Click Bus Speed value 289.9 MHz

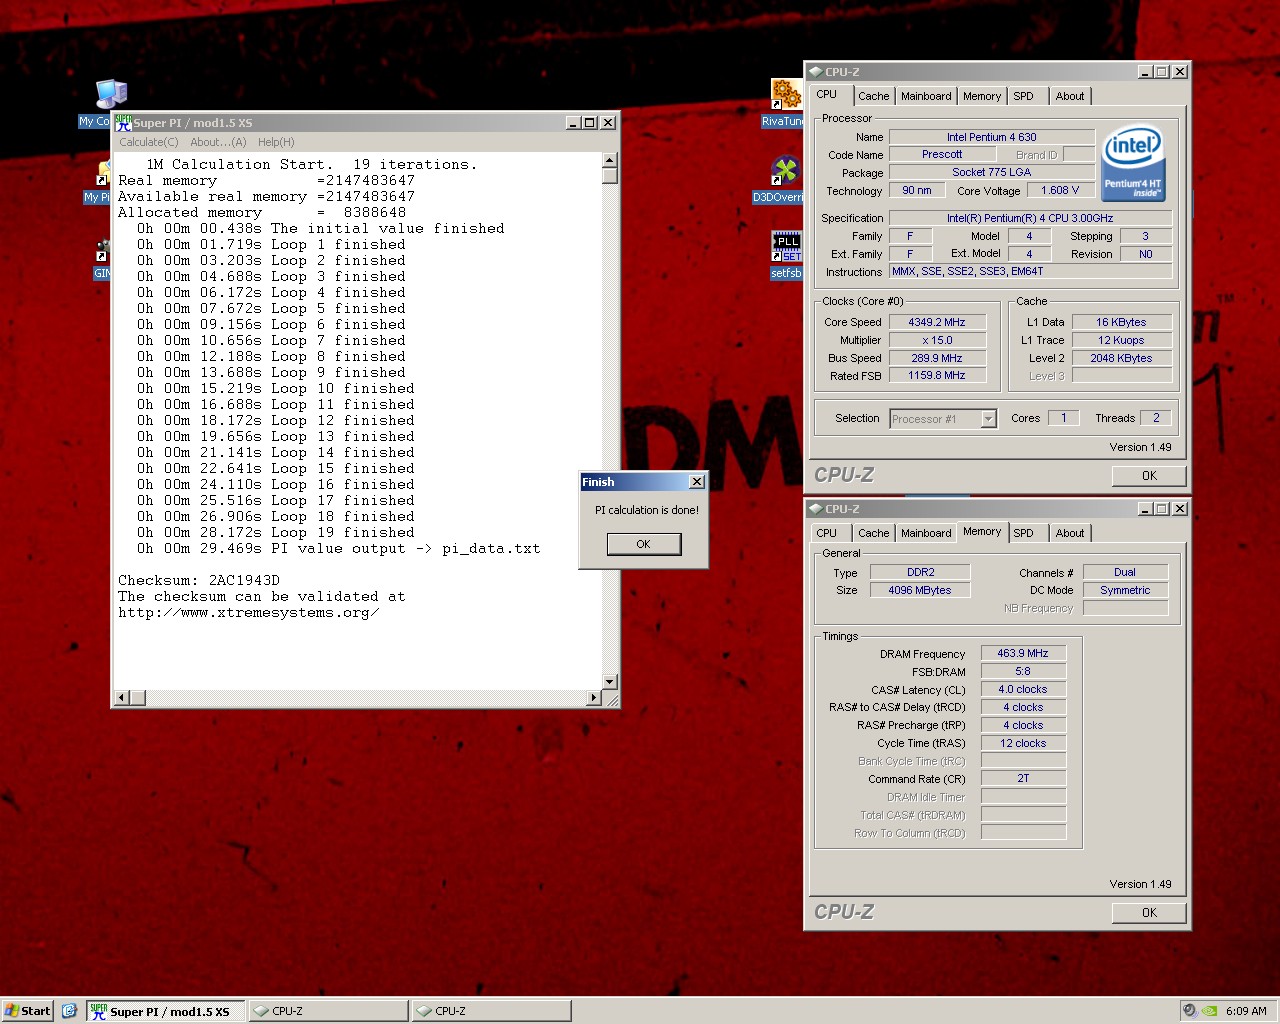[x=937, y=358]
